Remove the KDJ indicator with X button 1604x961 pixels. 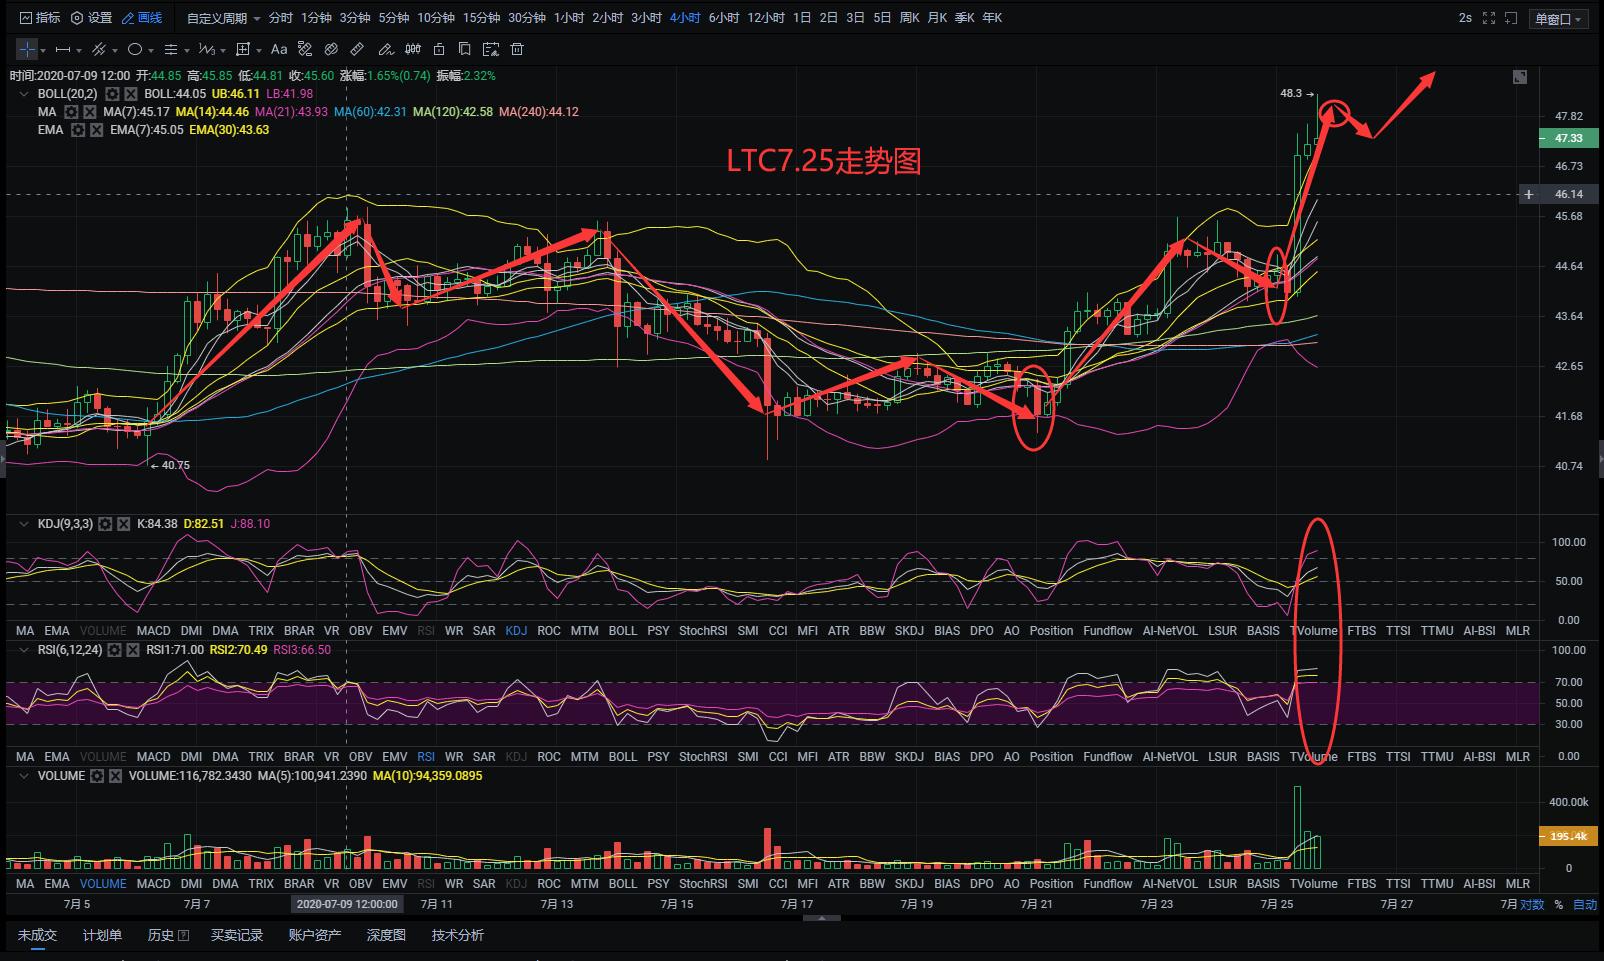coord(123,524)
